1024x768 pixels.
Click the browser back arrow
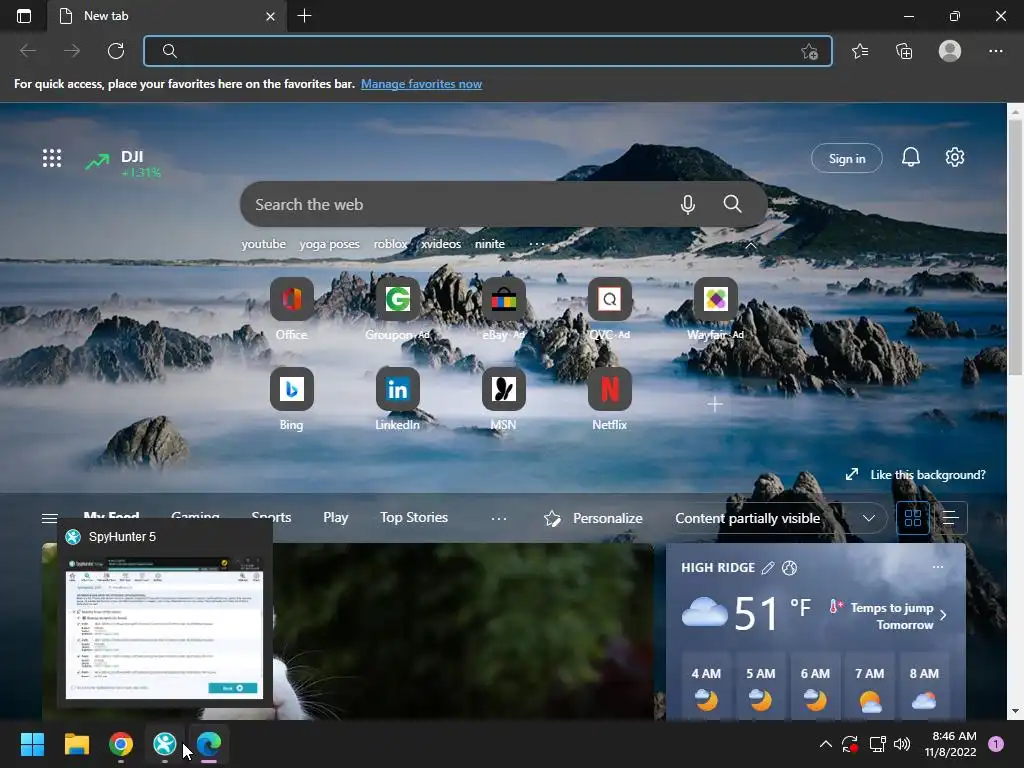[27, 51]
